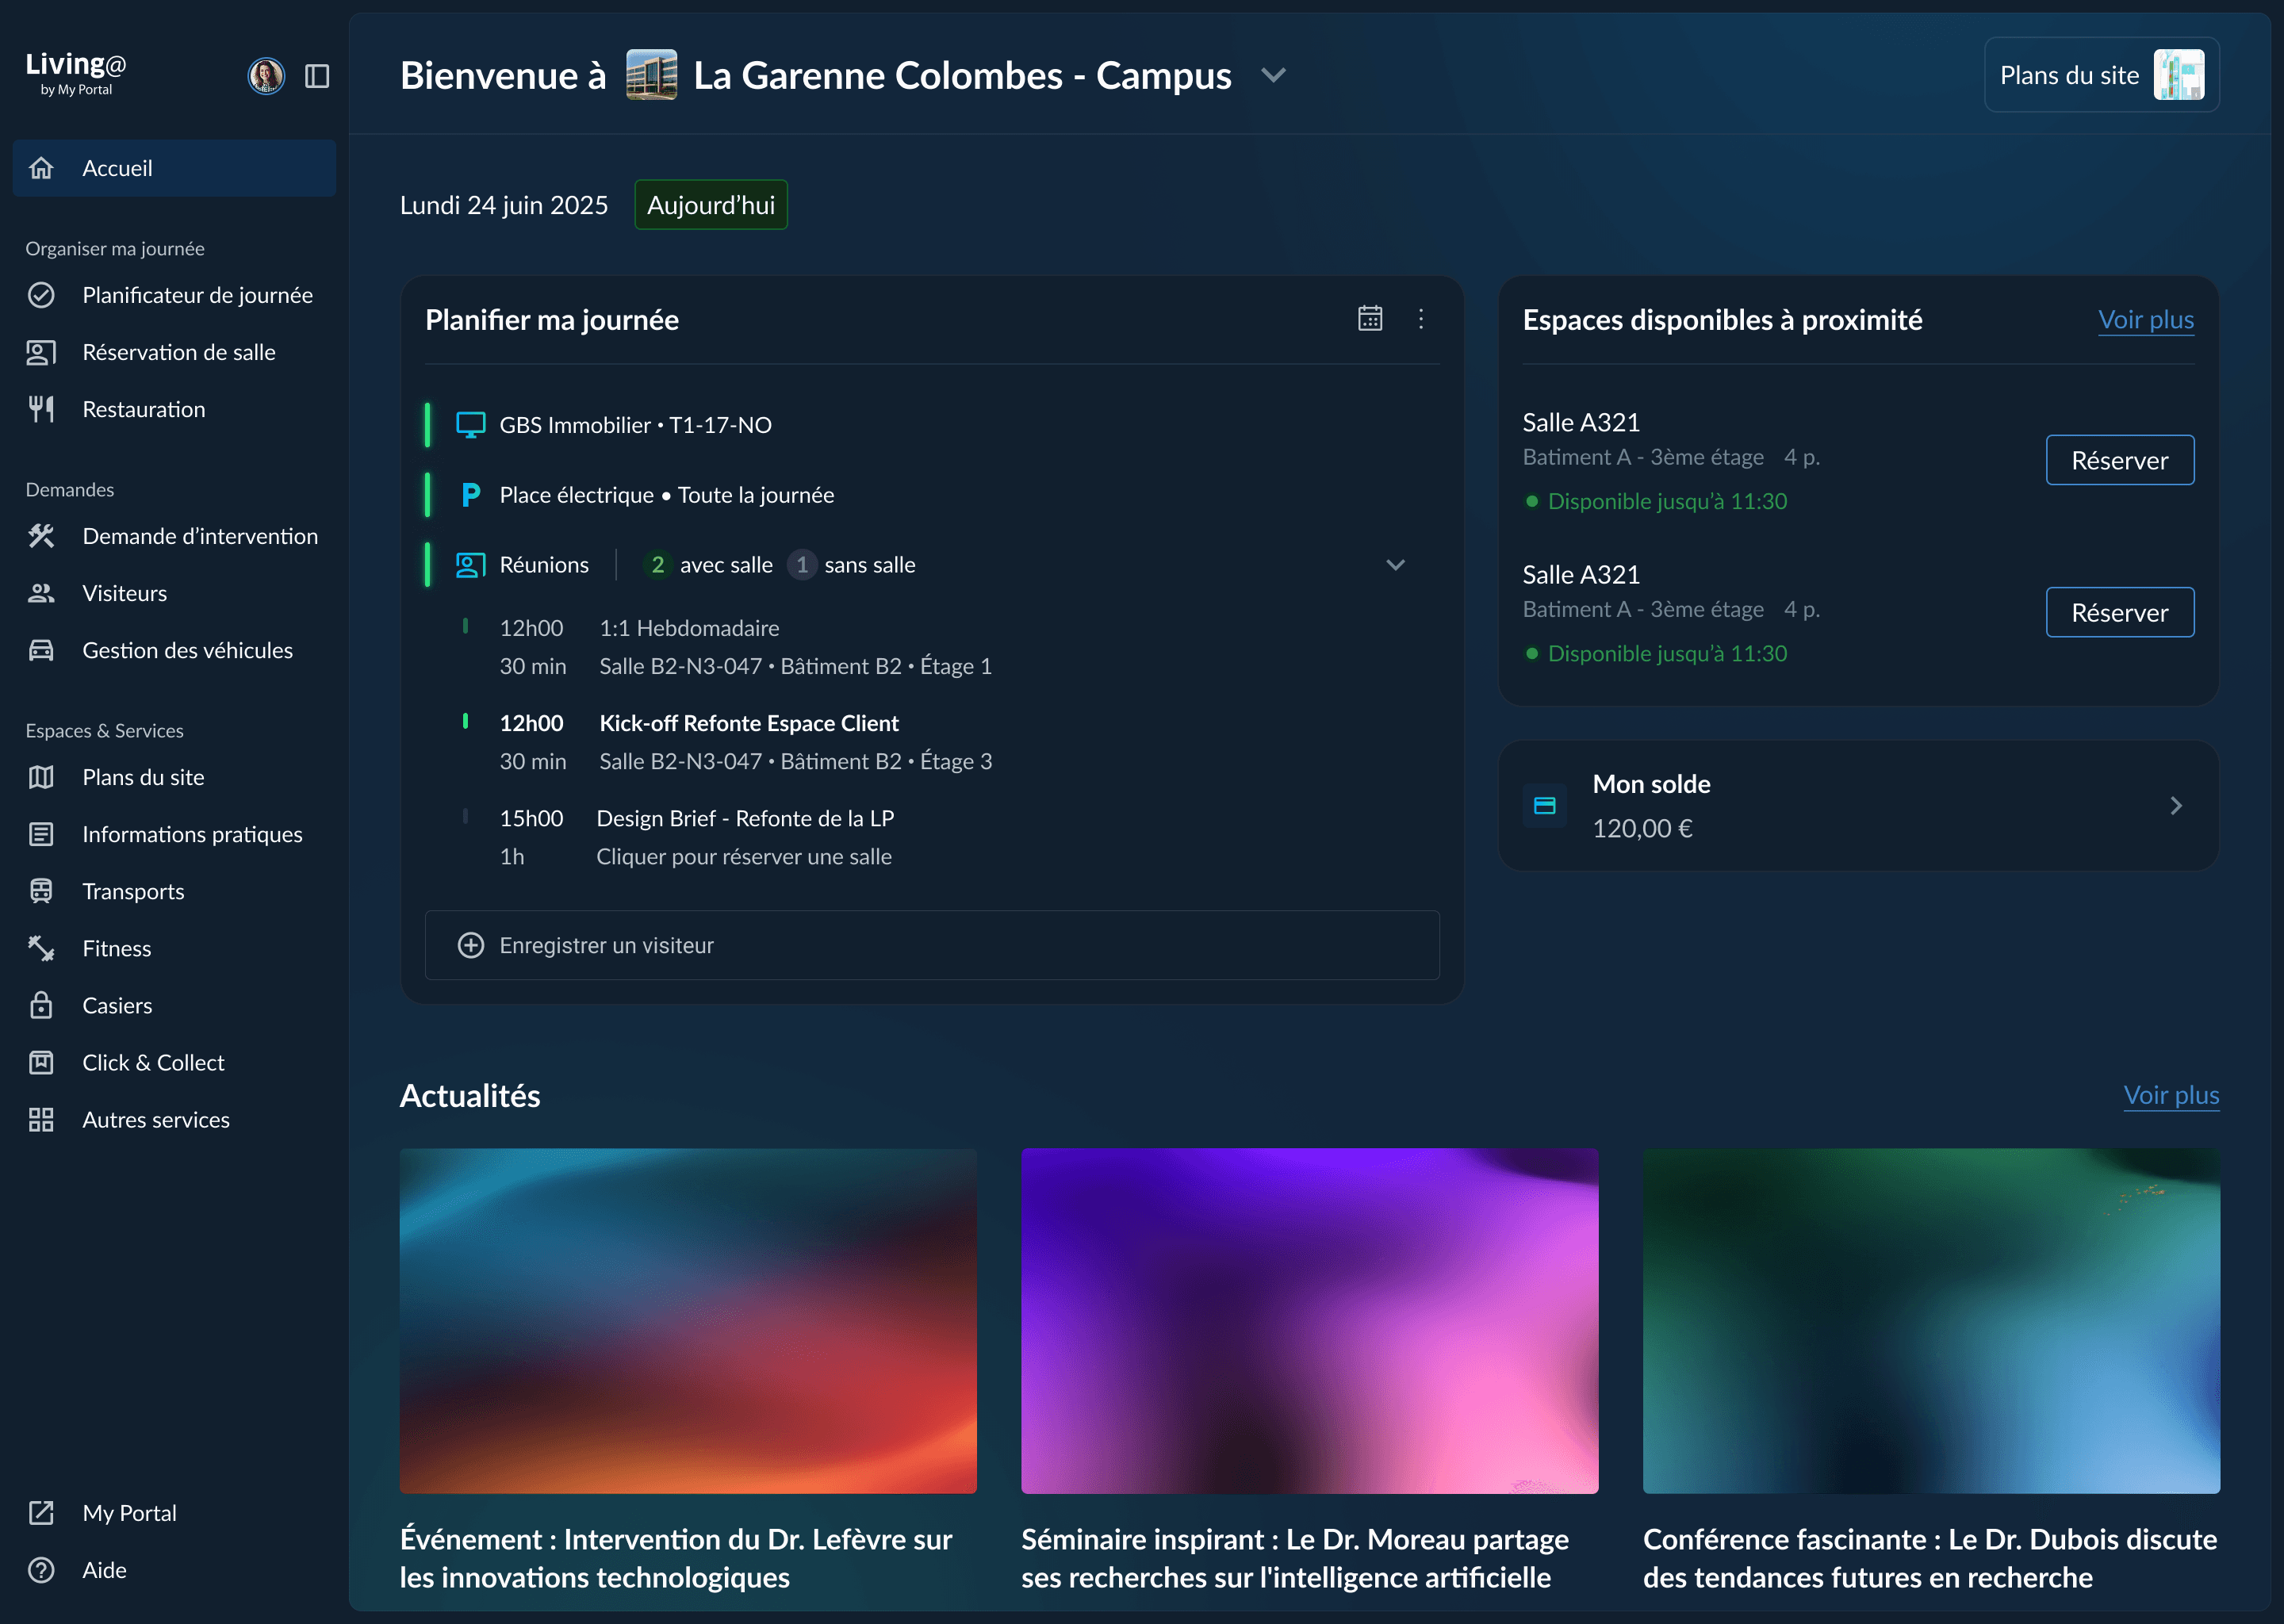Click Voir plus in Actualités

2171,1095
